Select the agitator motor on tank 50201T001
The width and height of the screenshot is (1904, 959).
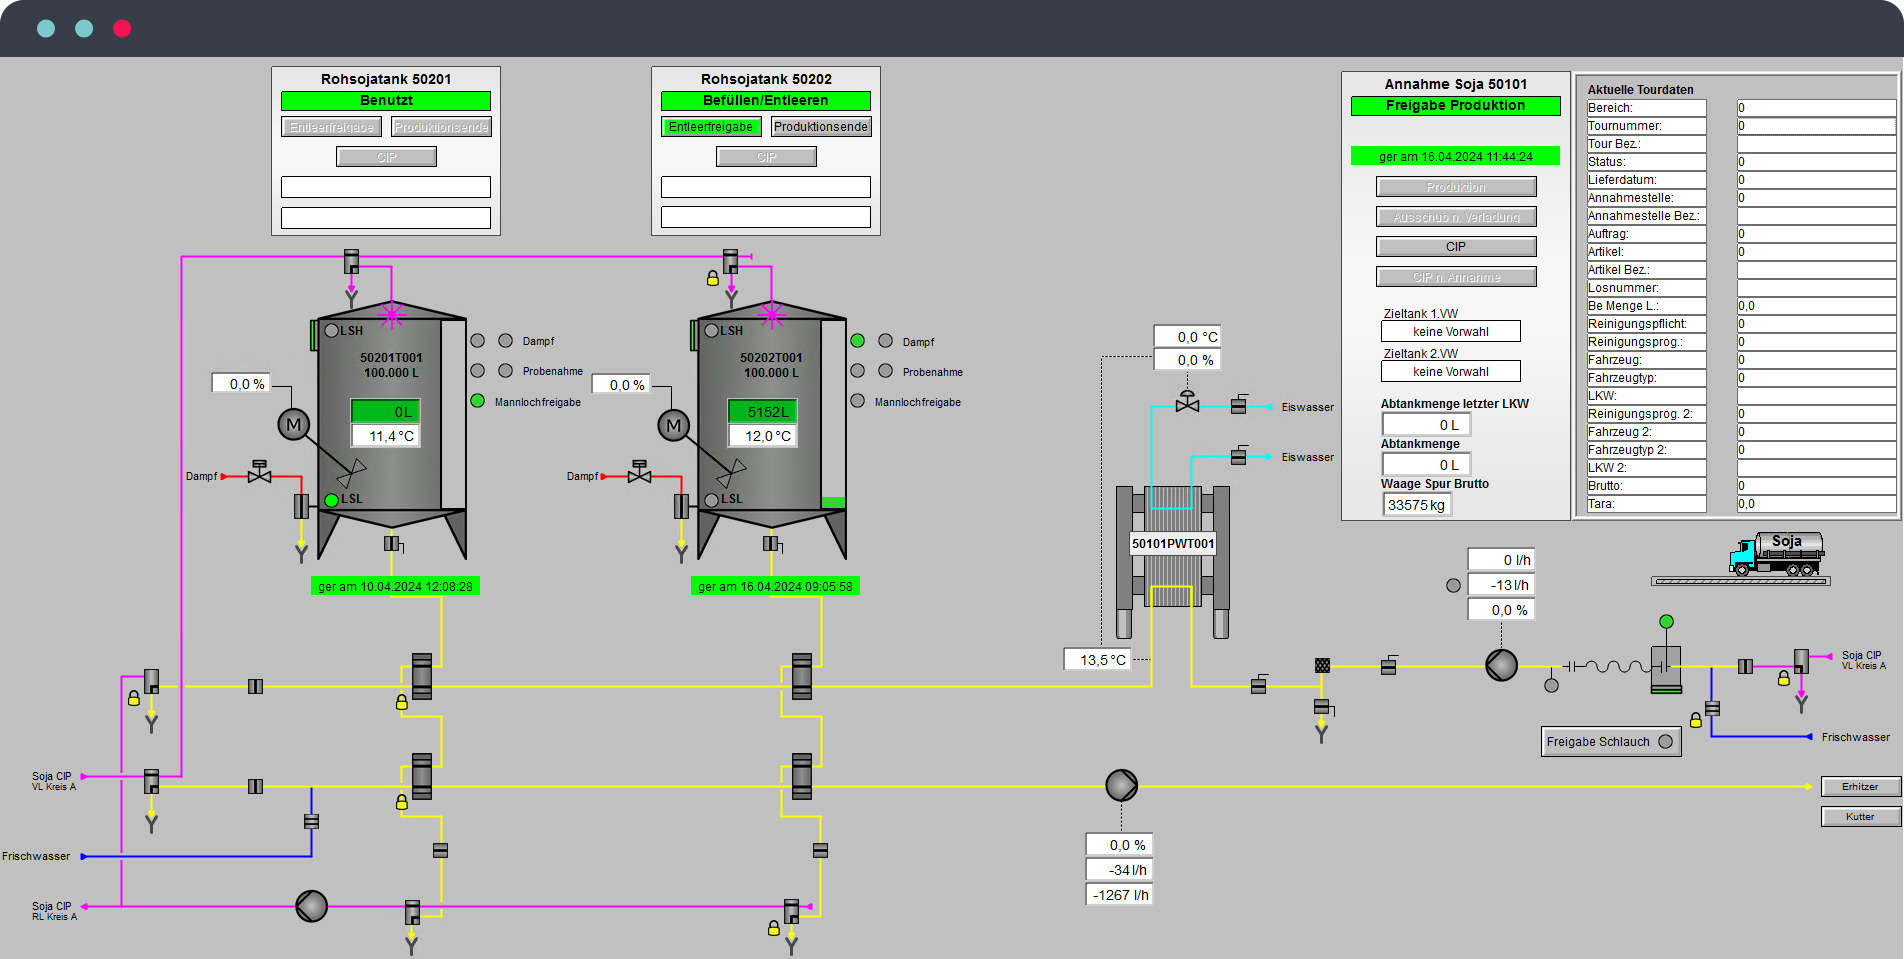click(294, 425)
